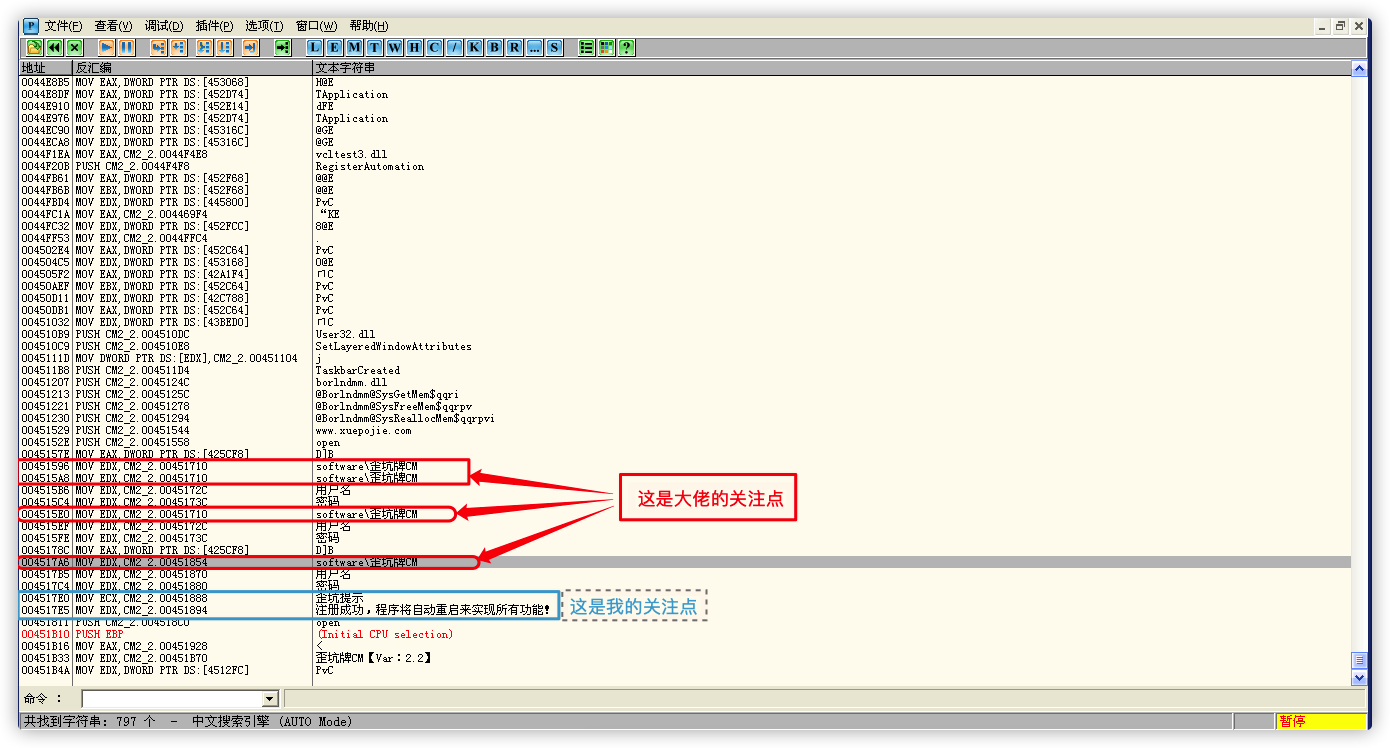Show Breakpoints window using B button
1390x748 pixels.
pos(494,47)
